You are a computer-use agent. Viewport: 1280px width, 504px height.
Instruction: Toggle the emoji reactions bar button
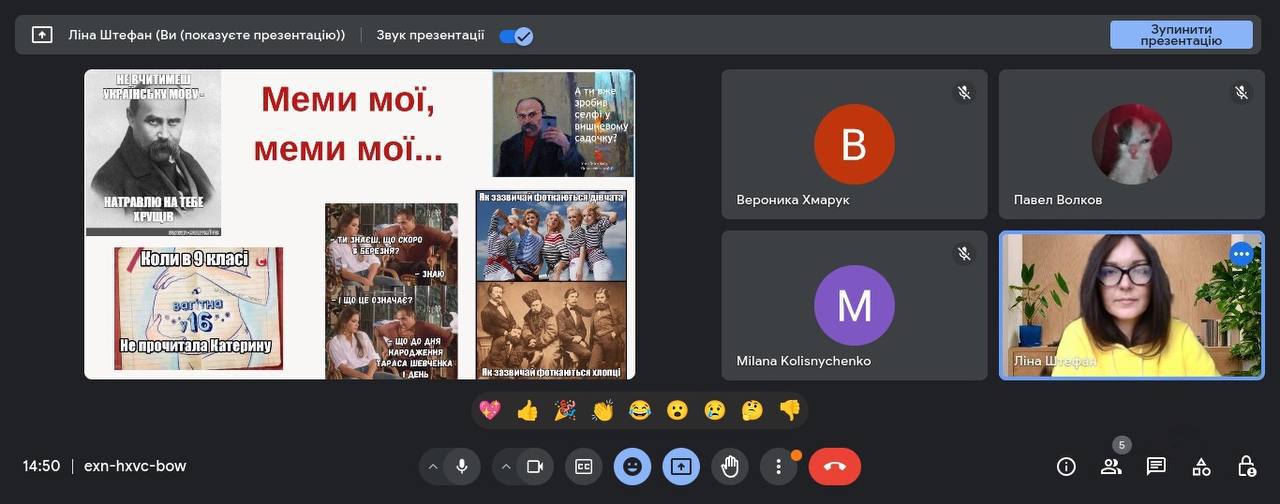point(632,466)
